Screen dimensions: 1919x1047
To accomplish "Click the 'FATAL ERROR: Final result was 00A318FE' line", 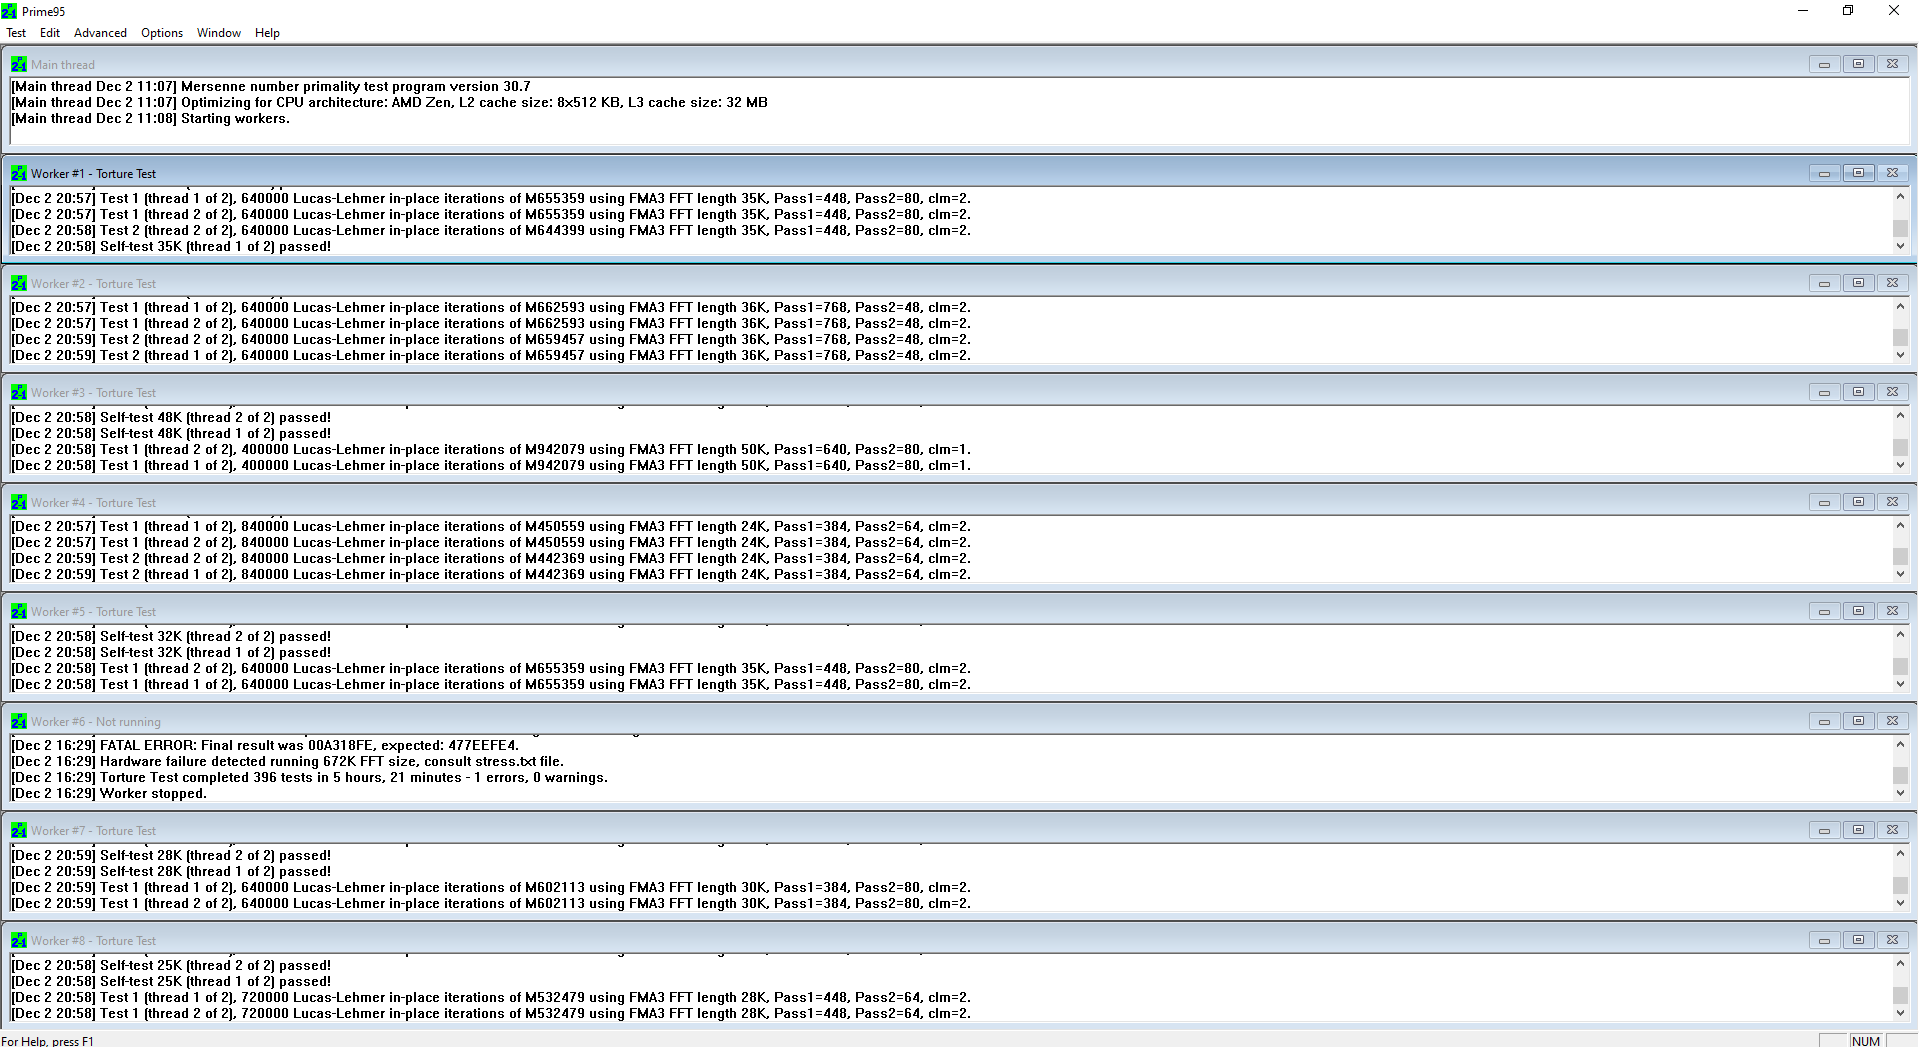I will click(x=265, y=746).
